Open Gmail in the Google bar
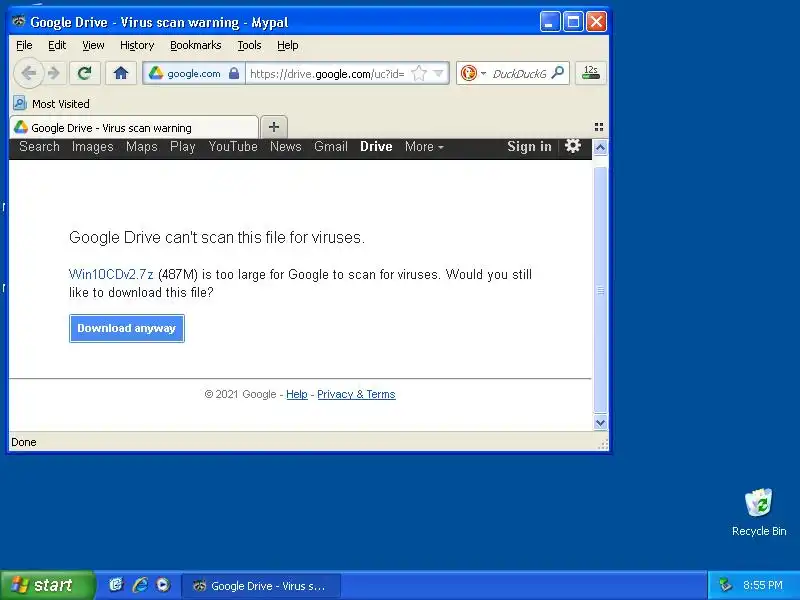The width and height of the screenshot is (800, 600). coord(331,147)
